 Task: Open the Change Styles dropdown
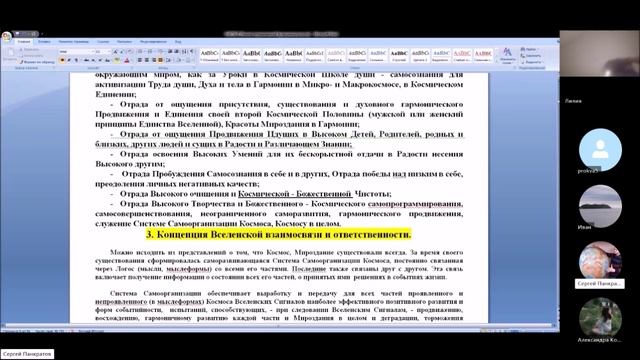click(507, 56)
